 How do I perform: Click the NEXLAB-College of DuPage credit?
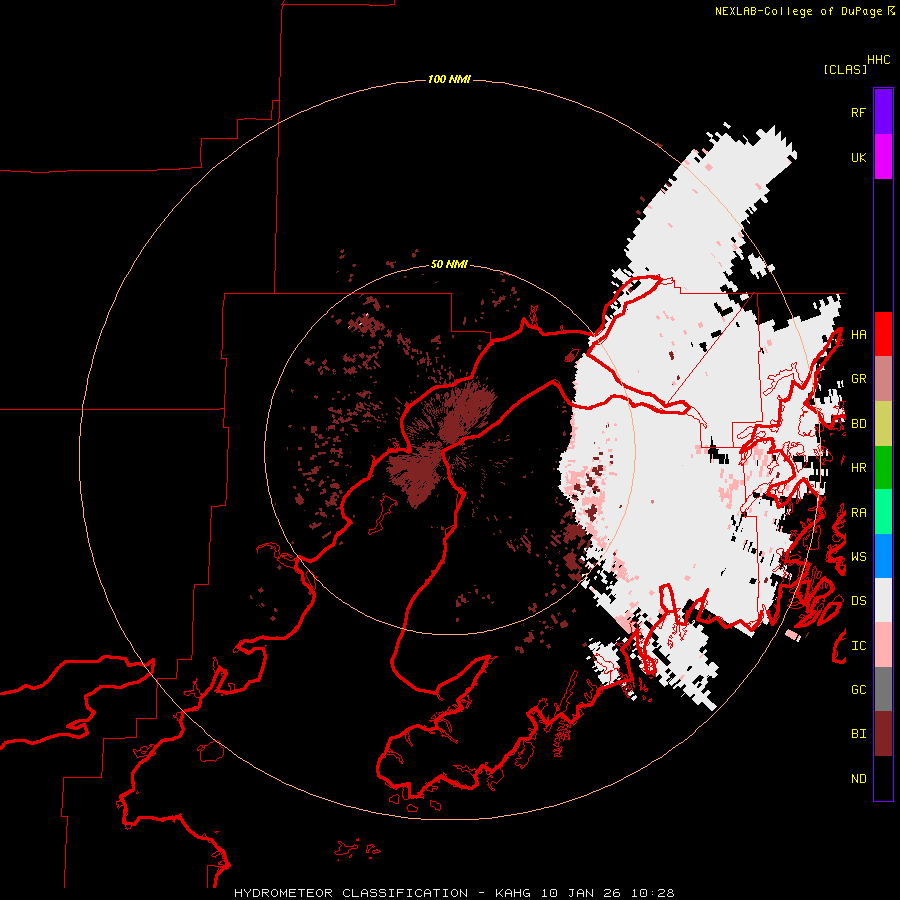tap(799, 11)
